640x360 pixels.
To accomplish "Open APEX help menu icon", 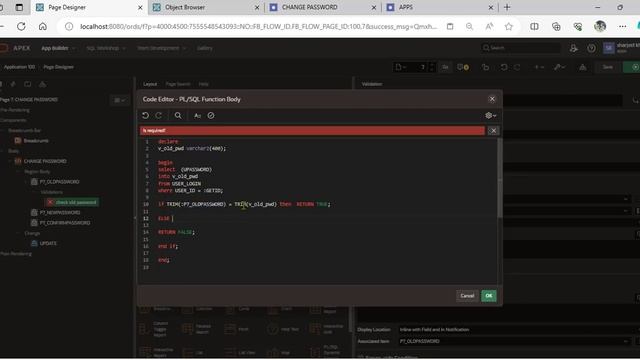I will coord(591,48).
